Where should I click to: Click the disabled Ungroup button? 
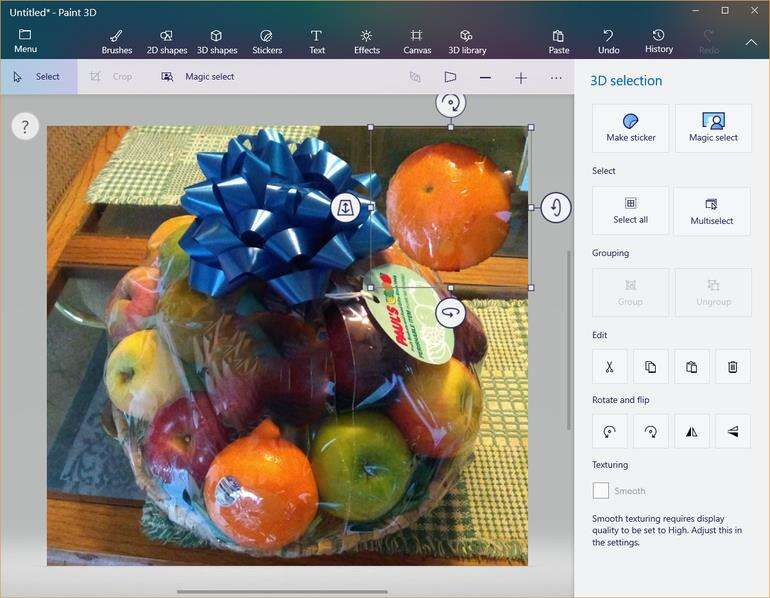(713, 293)
